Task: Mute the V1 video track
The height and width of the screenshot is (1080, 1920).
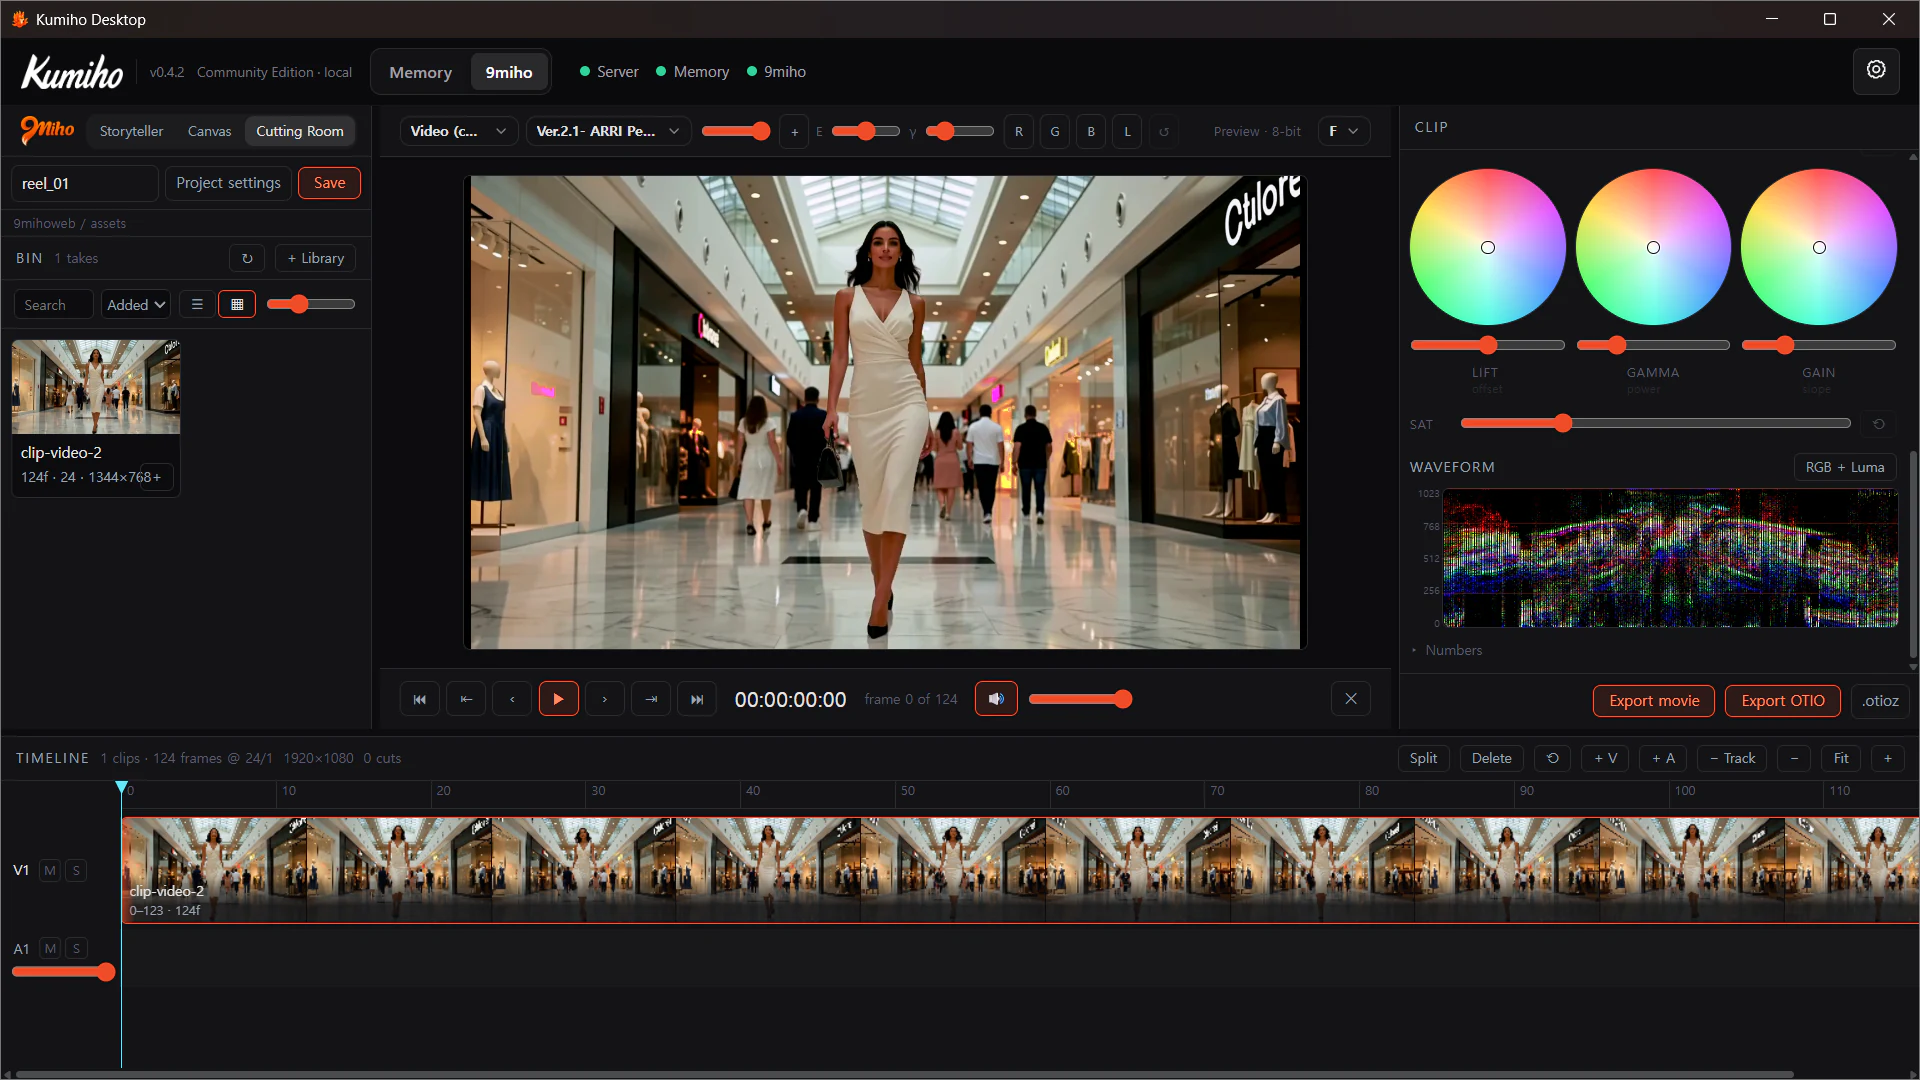Action: click(50, 870)
